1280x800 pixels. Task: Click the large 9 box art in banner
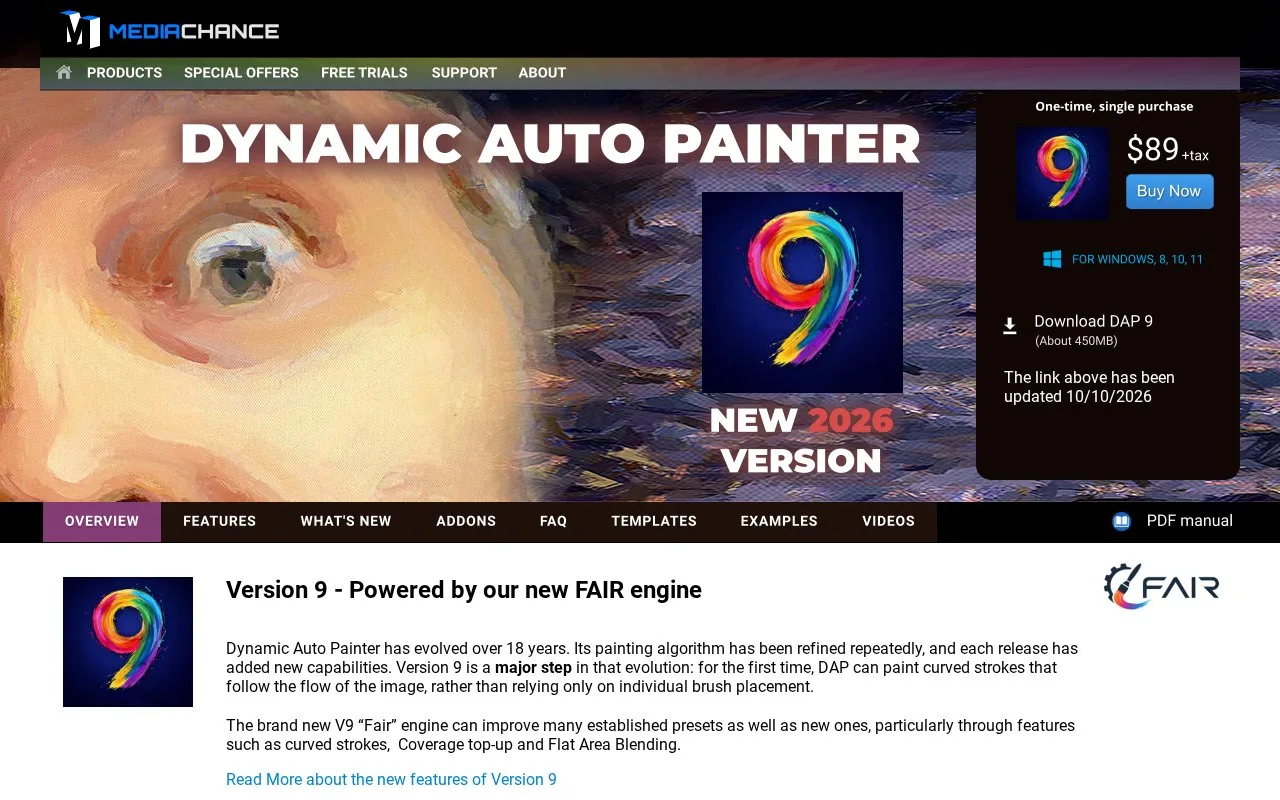(802, 292)
